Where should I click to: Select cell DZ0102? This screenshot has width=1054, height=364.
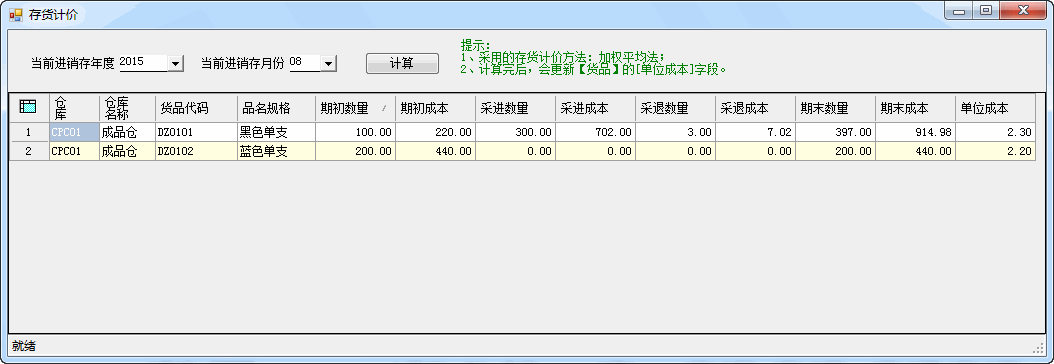(196, 151)
